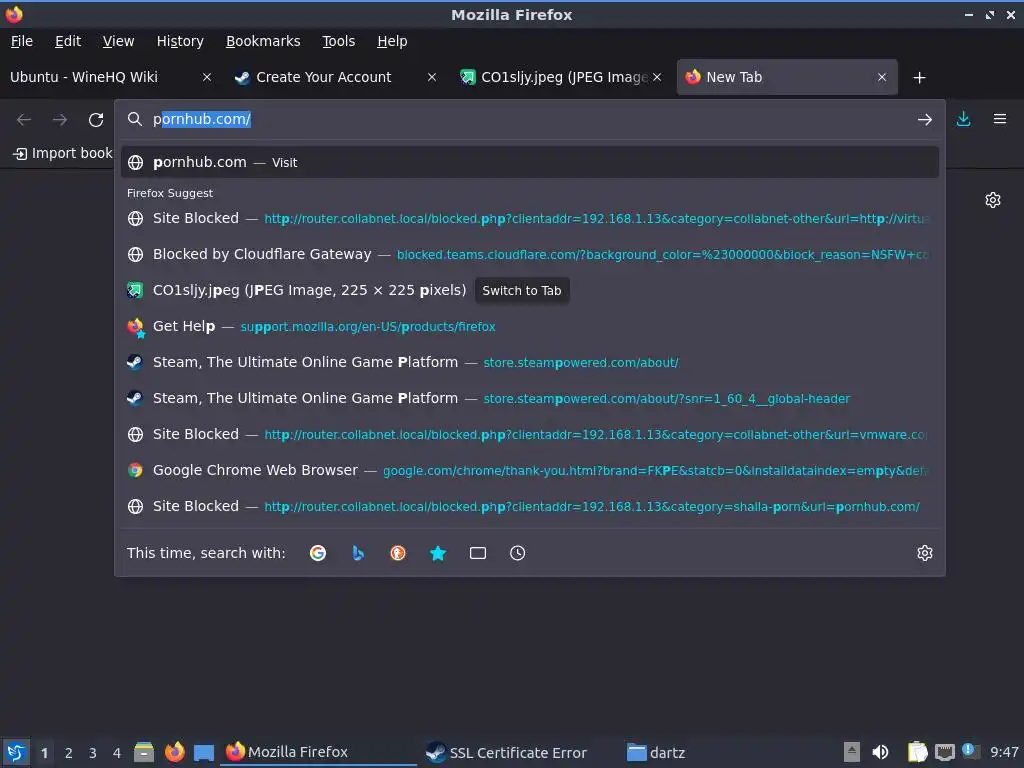Close the New Tab tab
Image resolution: width=1024 pixels, height=768 pixels.
[882, 77]
